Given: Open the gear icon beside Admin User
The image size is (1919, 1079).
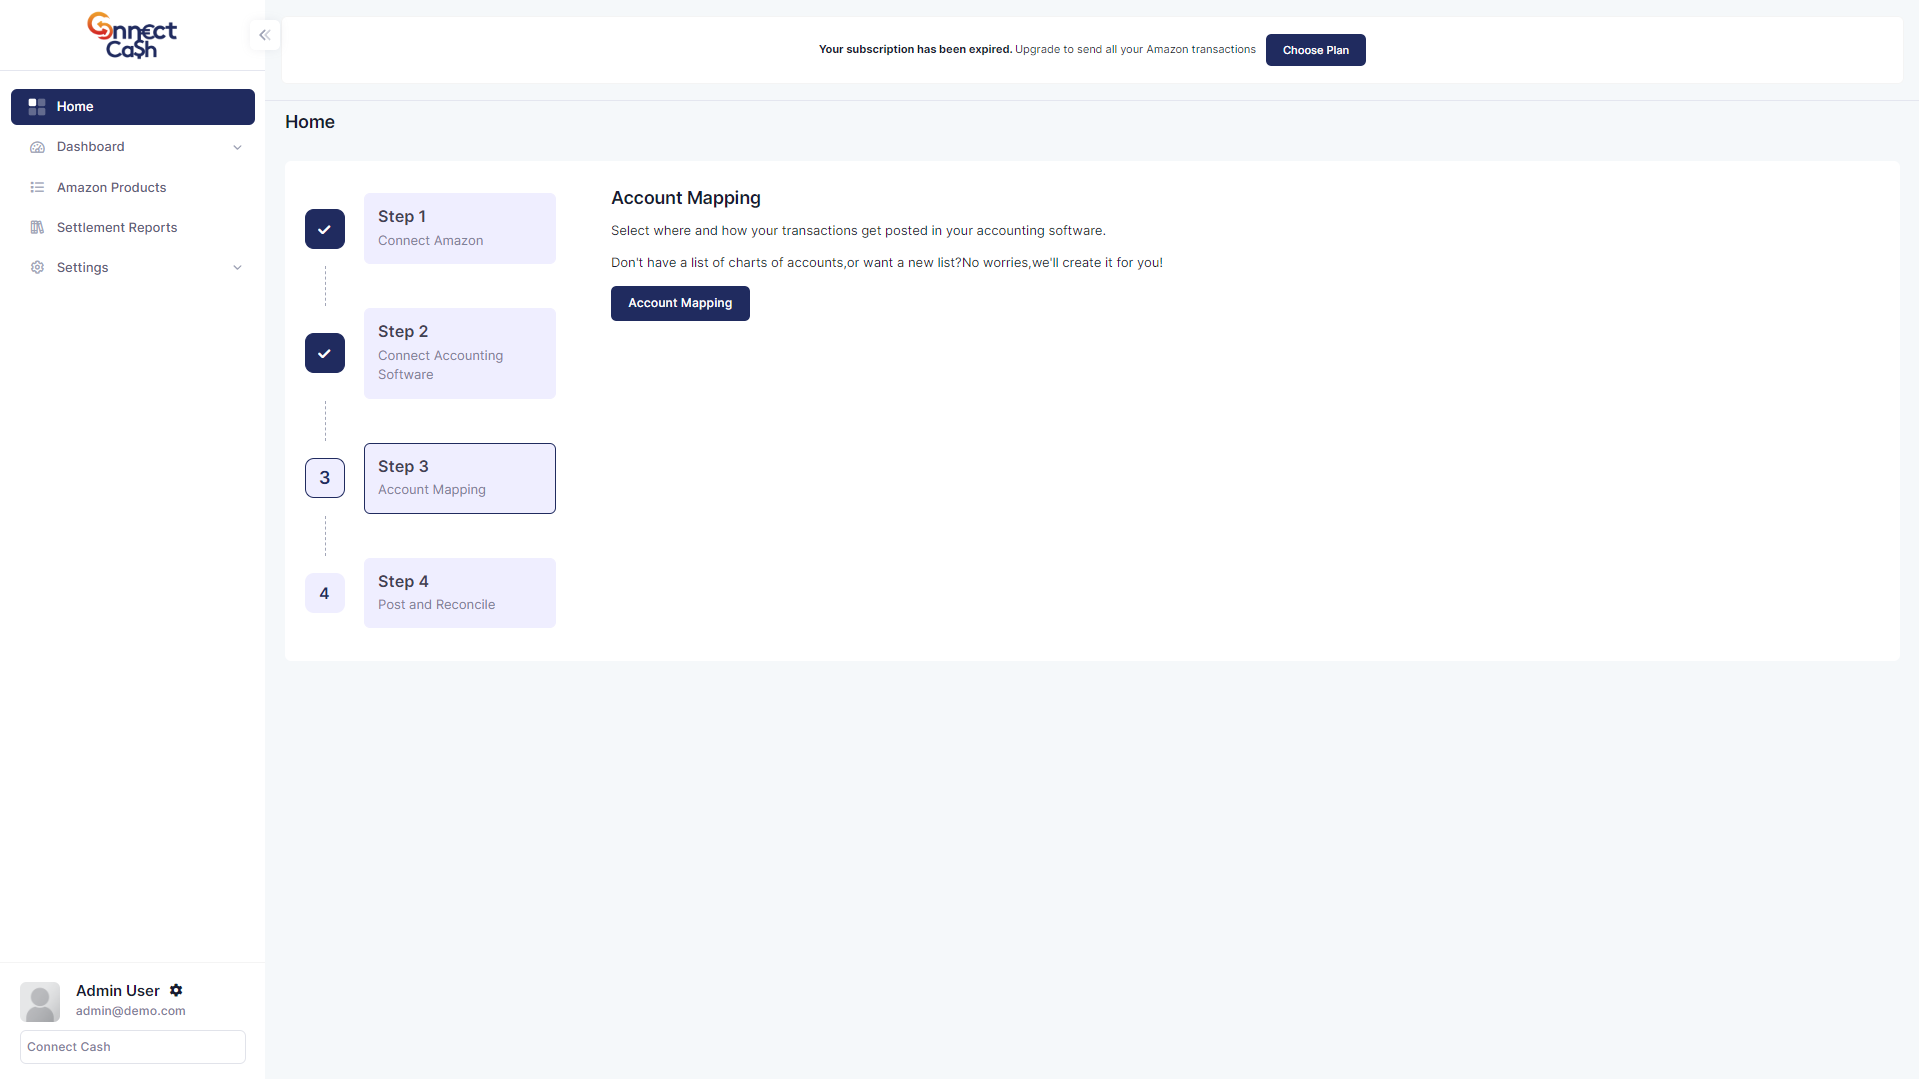Looking at the screenshot, I should pyautogui.click(x=176, y=990).
